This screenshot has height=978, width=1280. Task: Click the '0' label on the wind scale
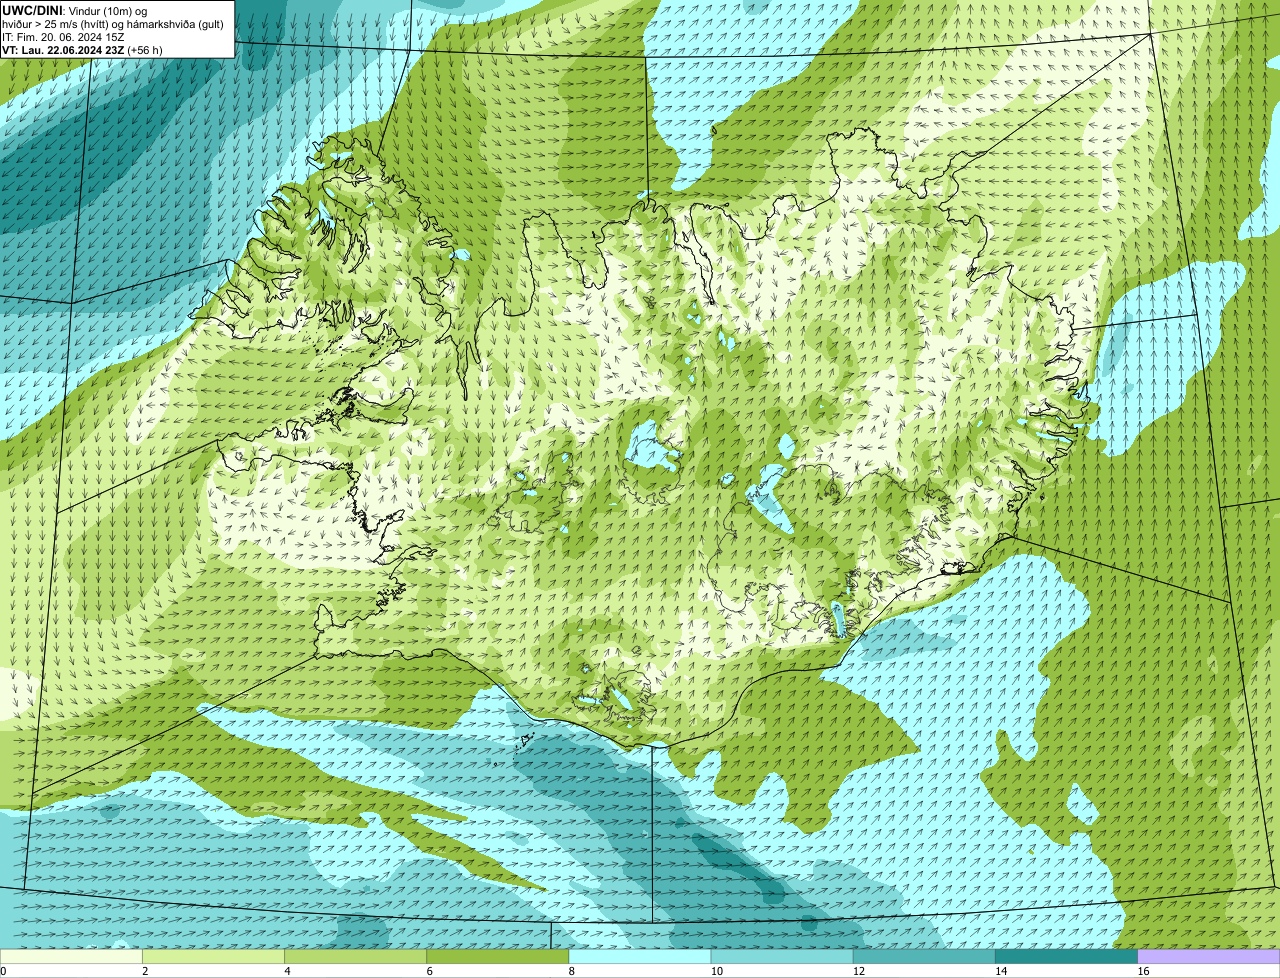[3, 971]
